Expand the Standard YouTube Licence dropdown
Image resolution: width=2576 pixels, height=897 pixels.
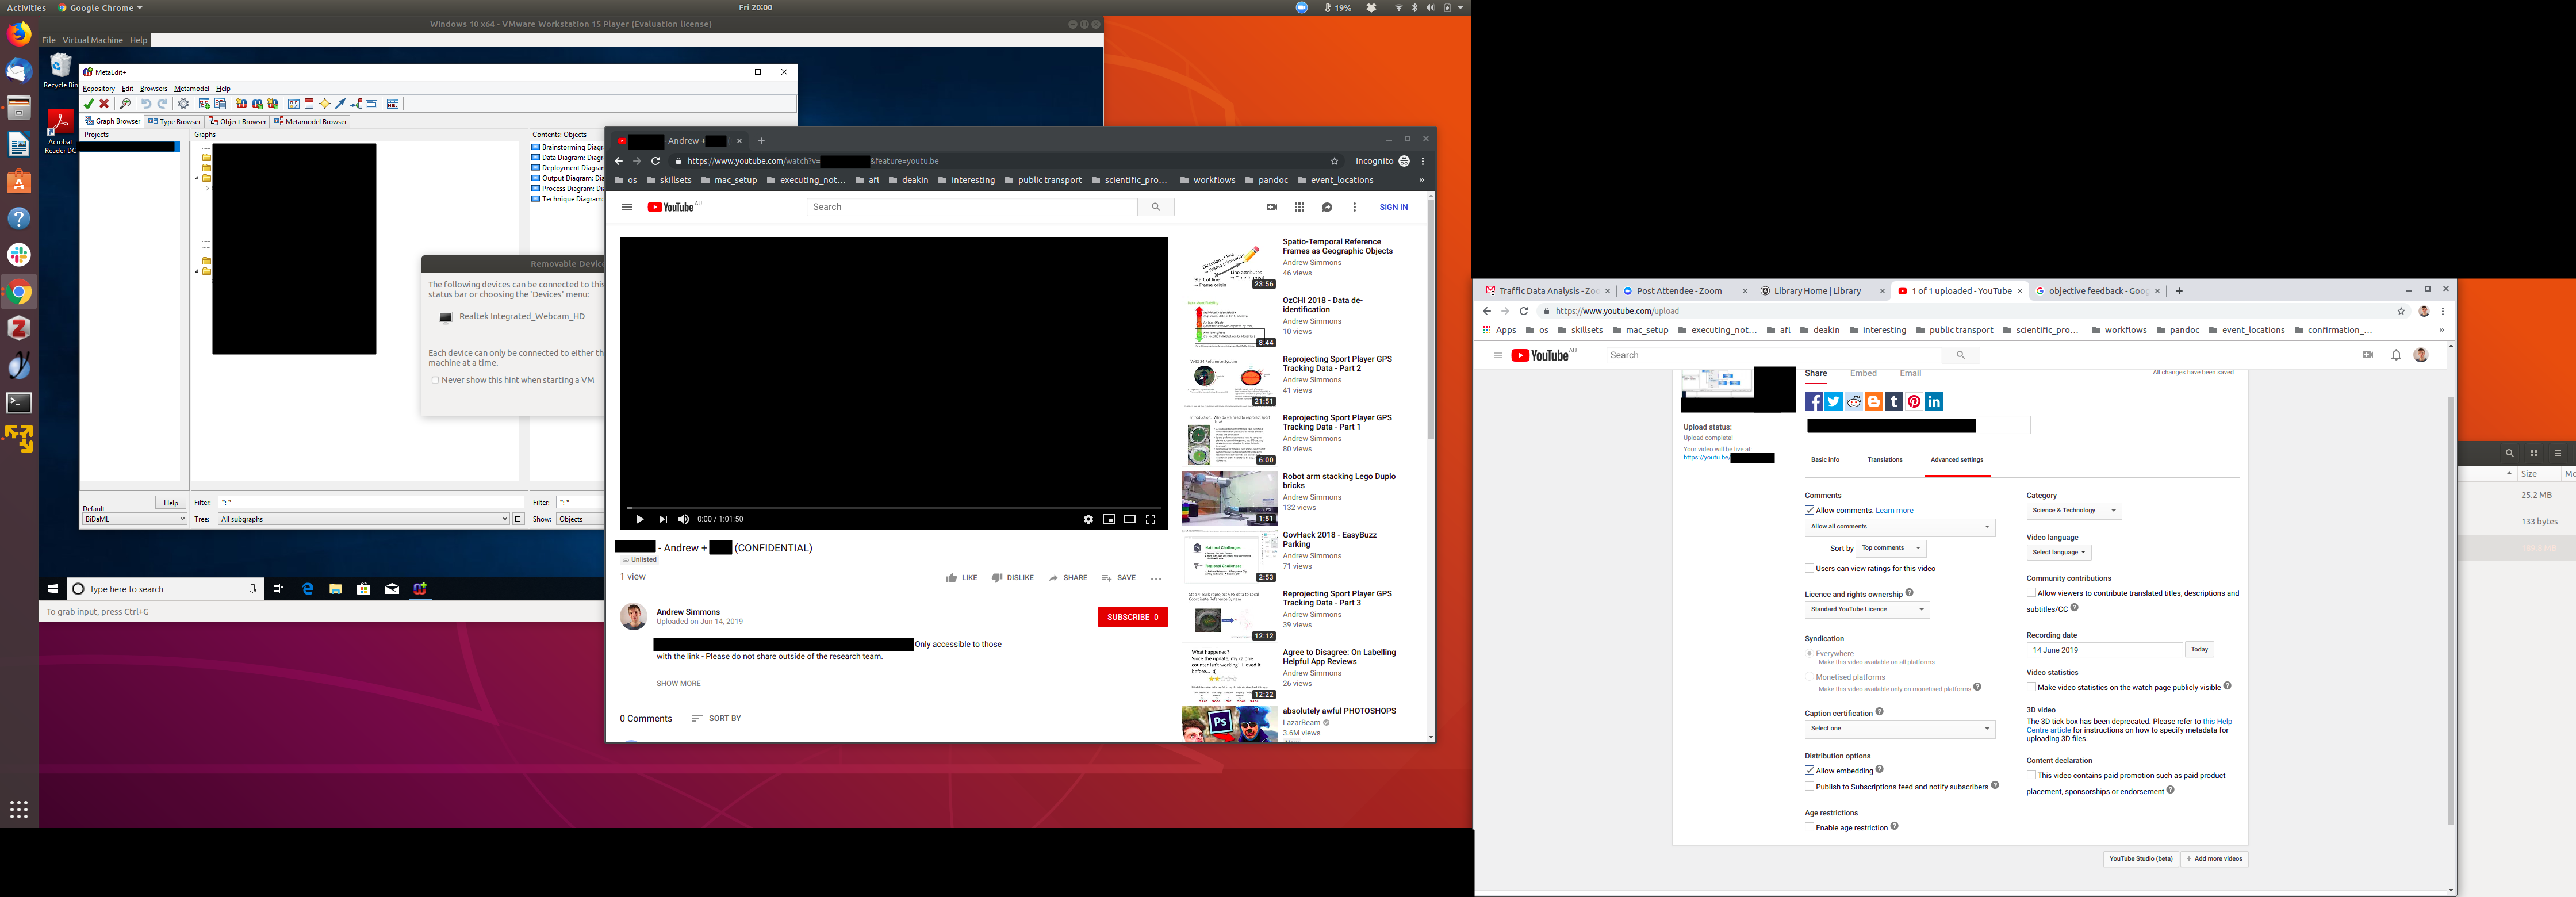coord(1866,609)
